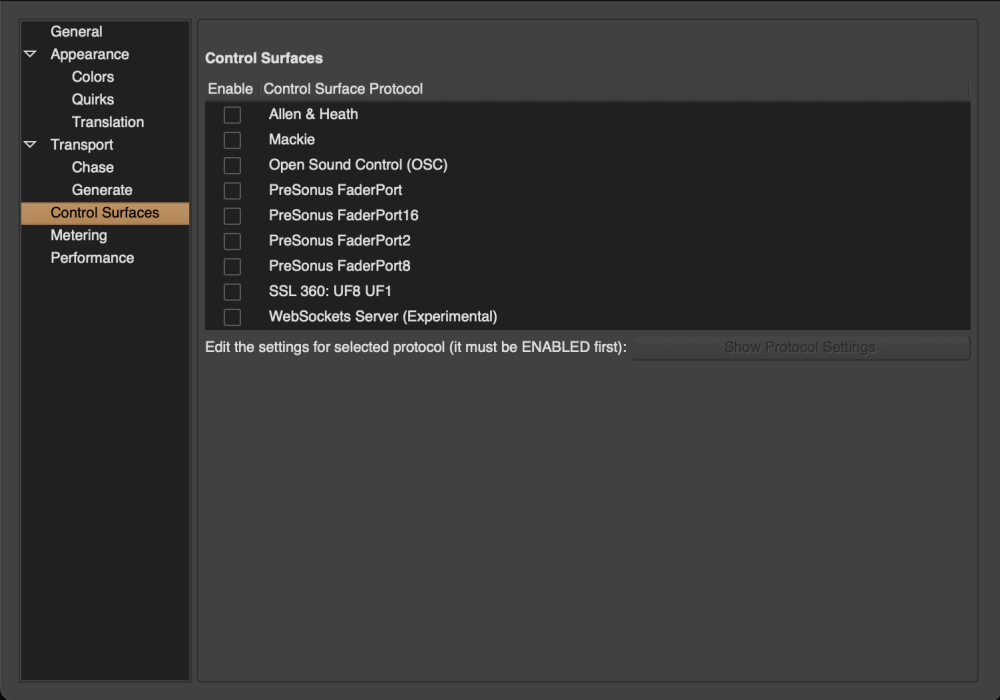This screenshot has height=700, width=1000.
Task: Enable the experimental WebSockets Server
Action: coord(232,316)
